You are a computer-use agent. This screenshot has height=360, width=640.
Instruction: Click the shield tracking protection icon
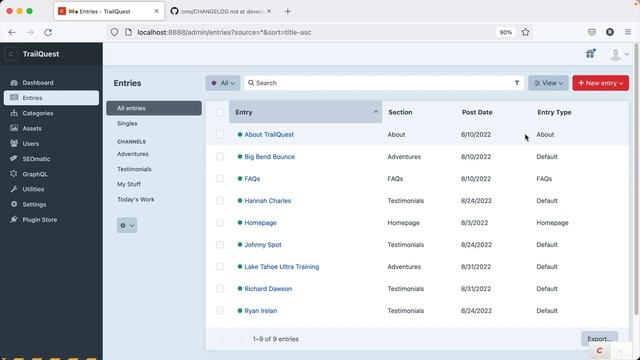coord(114,32)
